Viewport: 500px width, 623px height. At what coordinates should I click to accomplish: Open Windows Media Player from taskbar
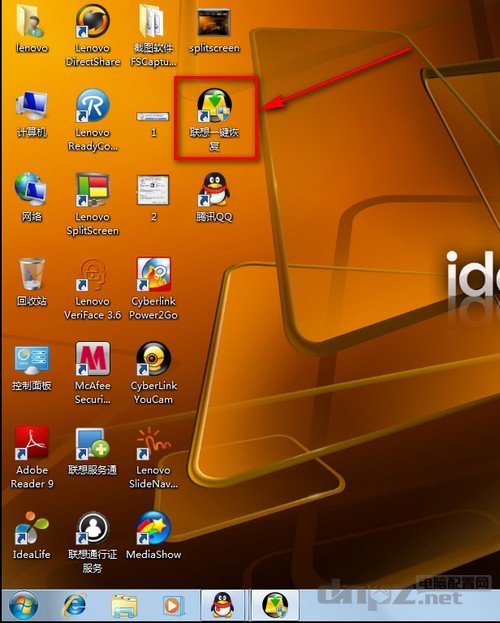(x=173, y=606)
